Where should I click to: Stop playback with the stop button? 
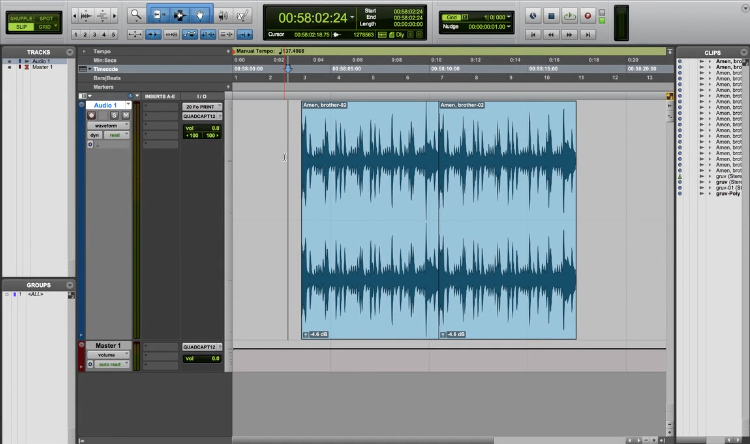(x=551, y=16)
